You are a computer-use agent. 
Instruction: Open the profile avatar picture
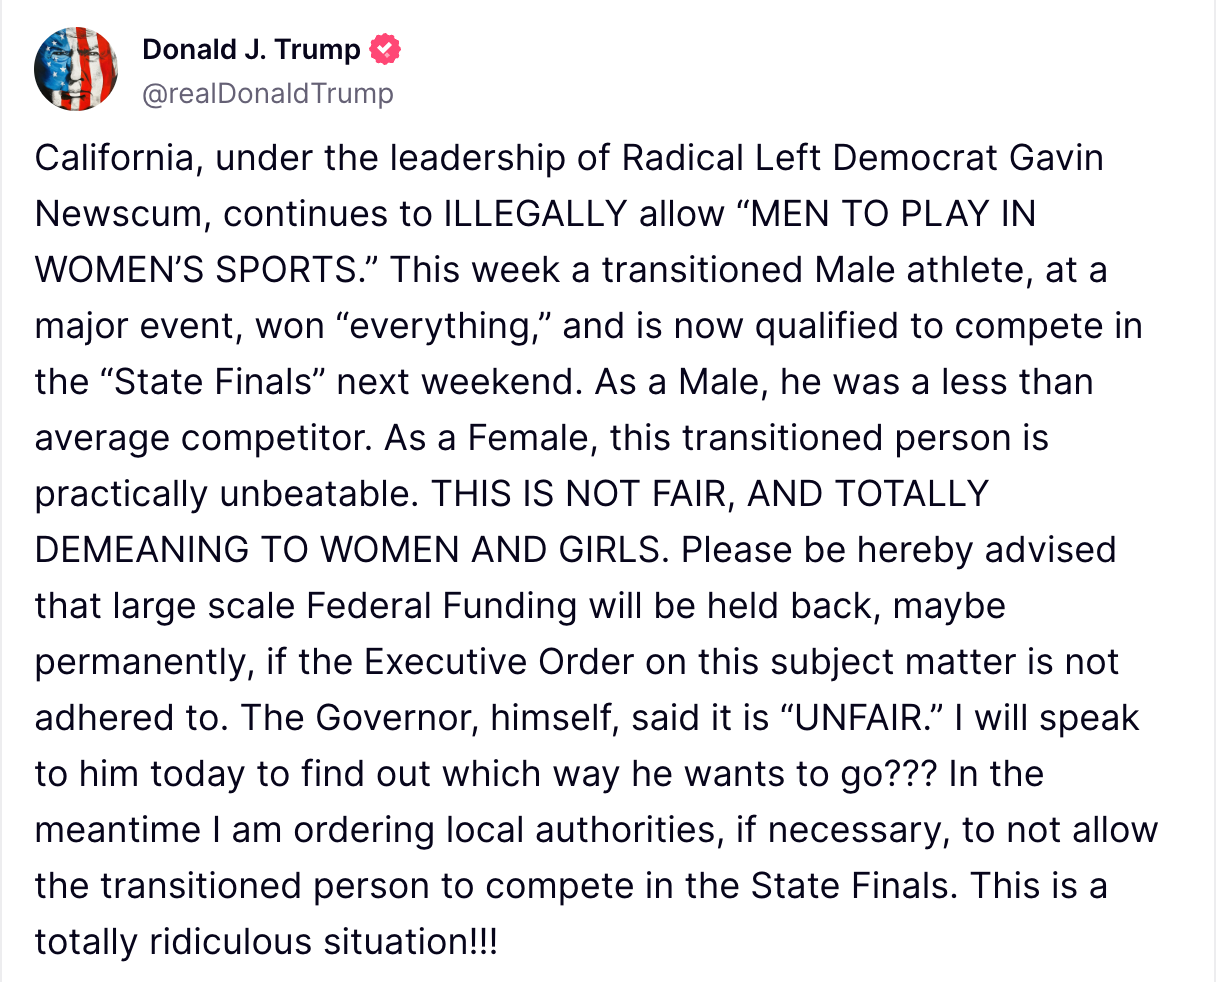pyautogui.click(x=76, y=69)
